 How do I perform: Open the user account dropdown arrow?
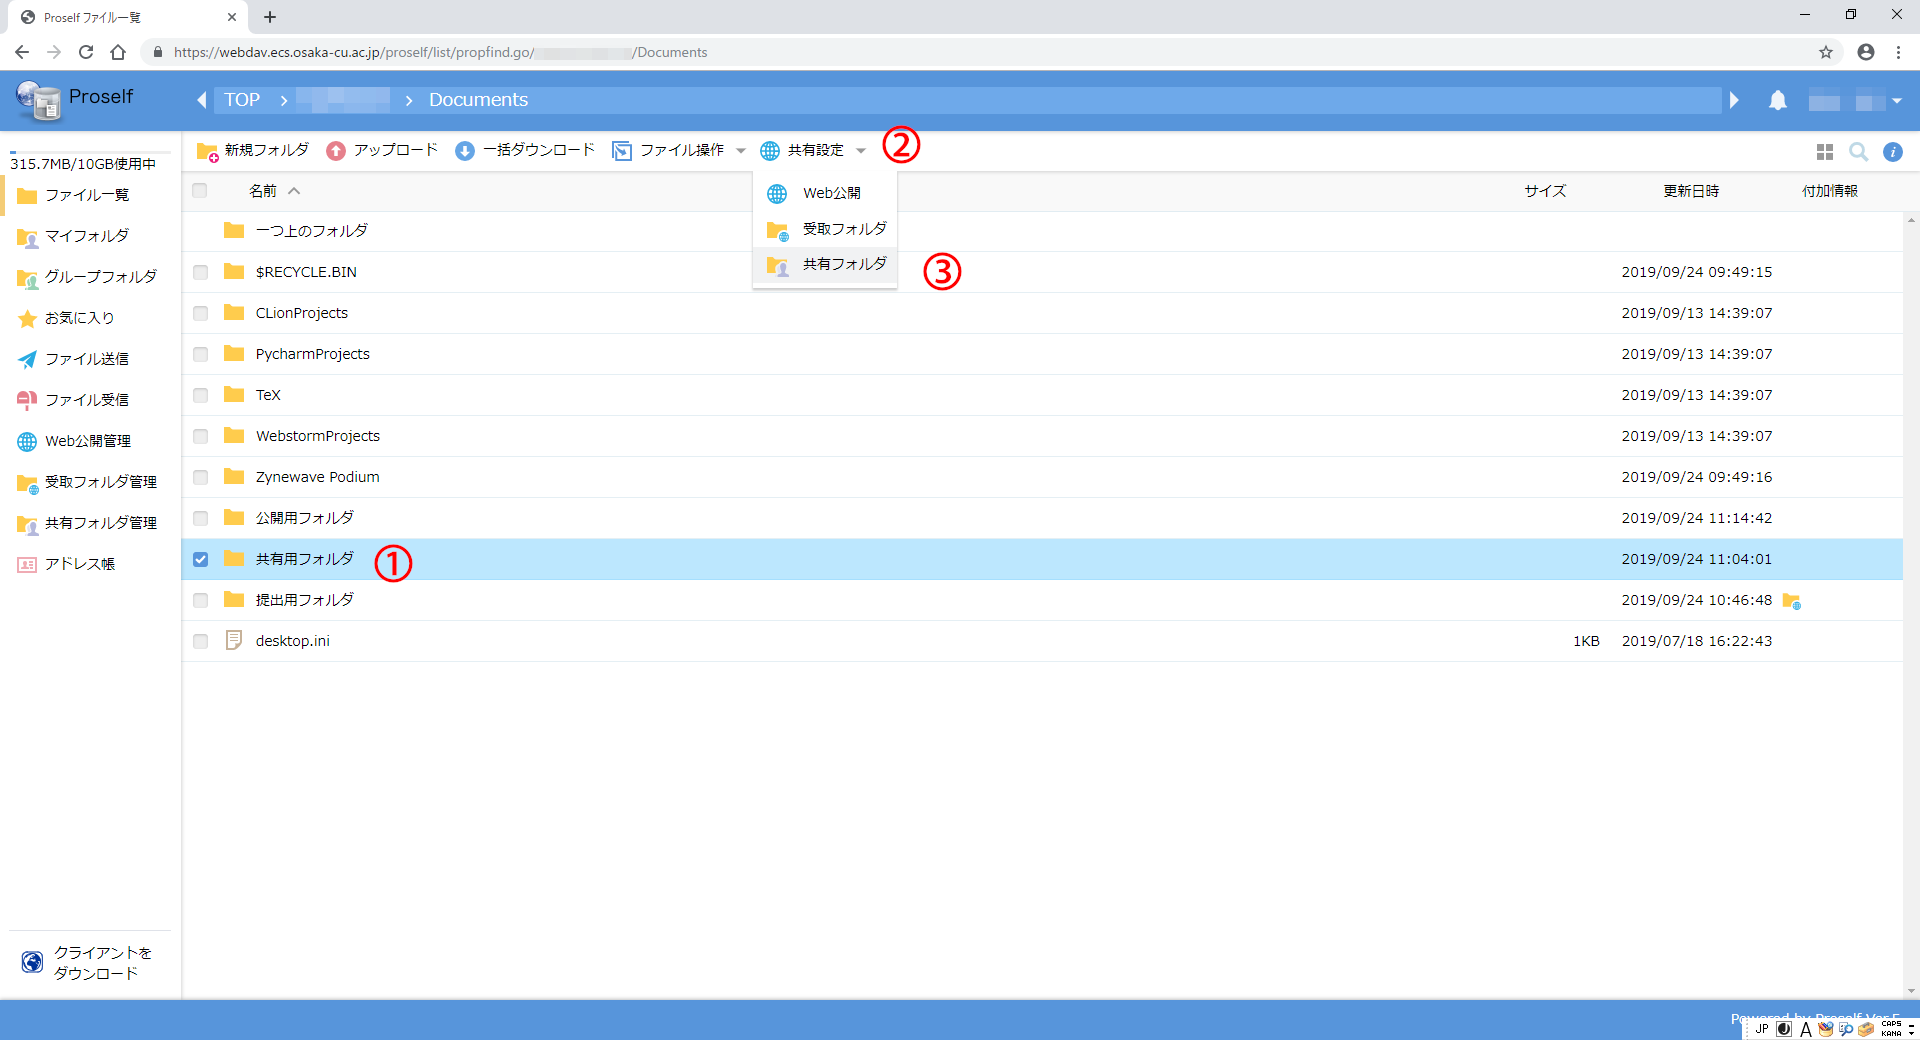(1896, 101)
